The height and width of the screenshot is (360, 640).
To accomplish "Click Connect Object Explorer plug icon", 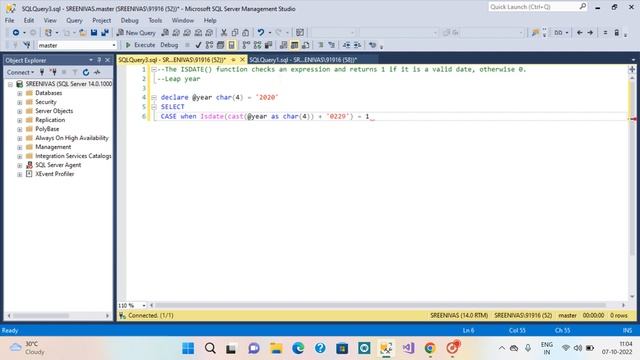I will [42, 72].
